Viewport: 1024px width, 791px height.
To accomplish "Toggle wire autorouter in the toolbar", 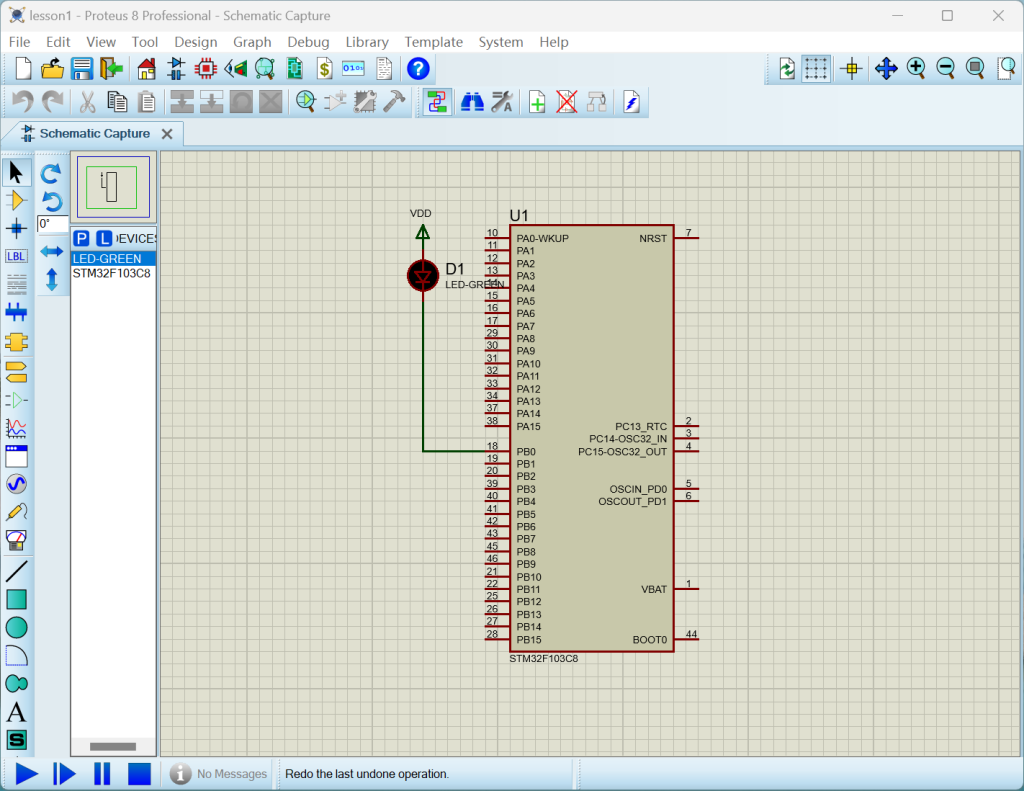I will tap(436, 102).
